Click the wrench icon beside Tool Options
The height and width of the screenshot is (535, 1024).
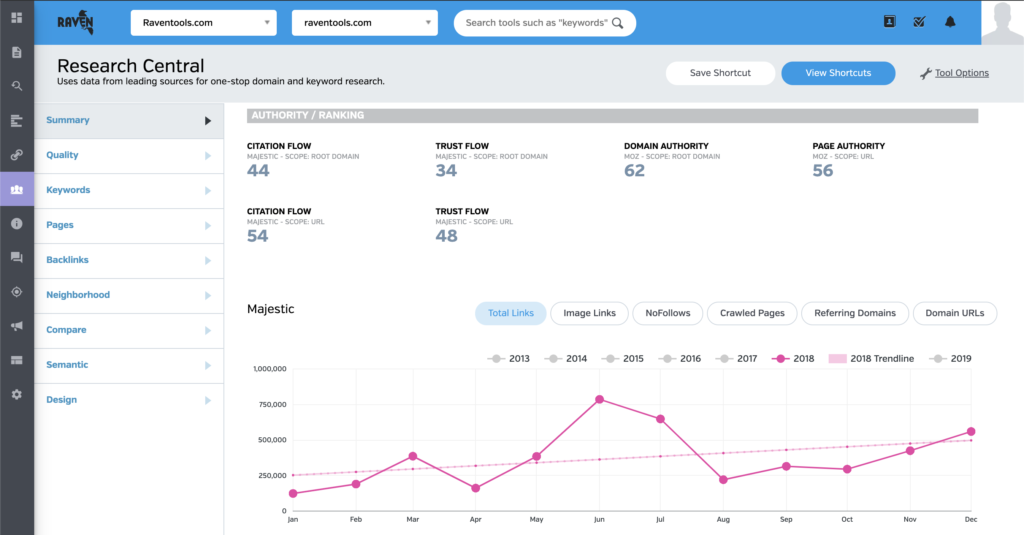coord(925,73)
